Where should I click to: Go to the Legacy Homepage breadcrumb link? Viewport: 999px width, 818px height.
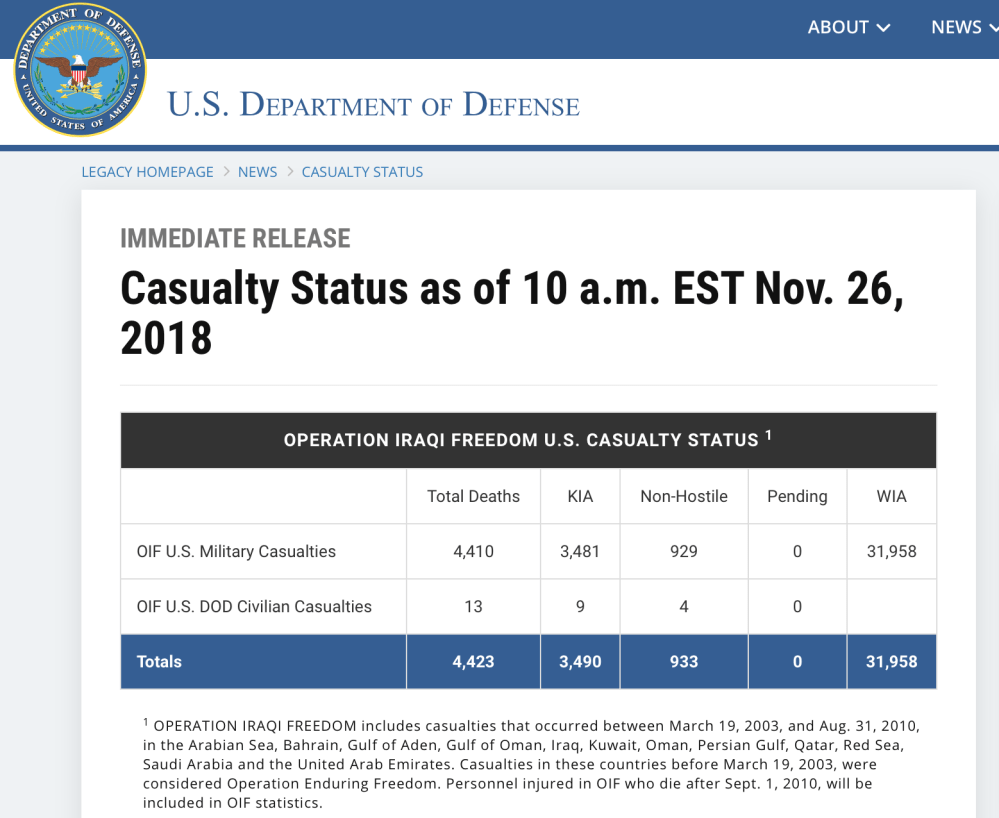click(147, 172)
